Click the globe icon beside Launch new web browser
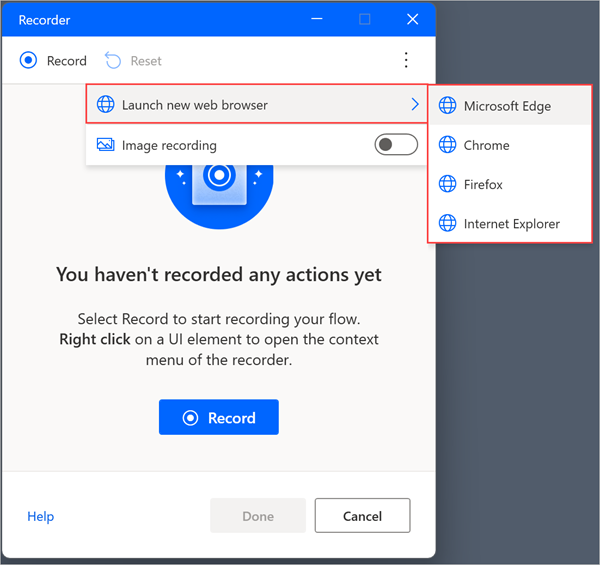Image resolution: width=600 pixels, height=565 pixels. (x=106, y=104)
